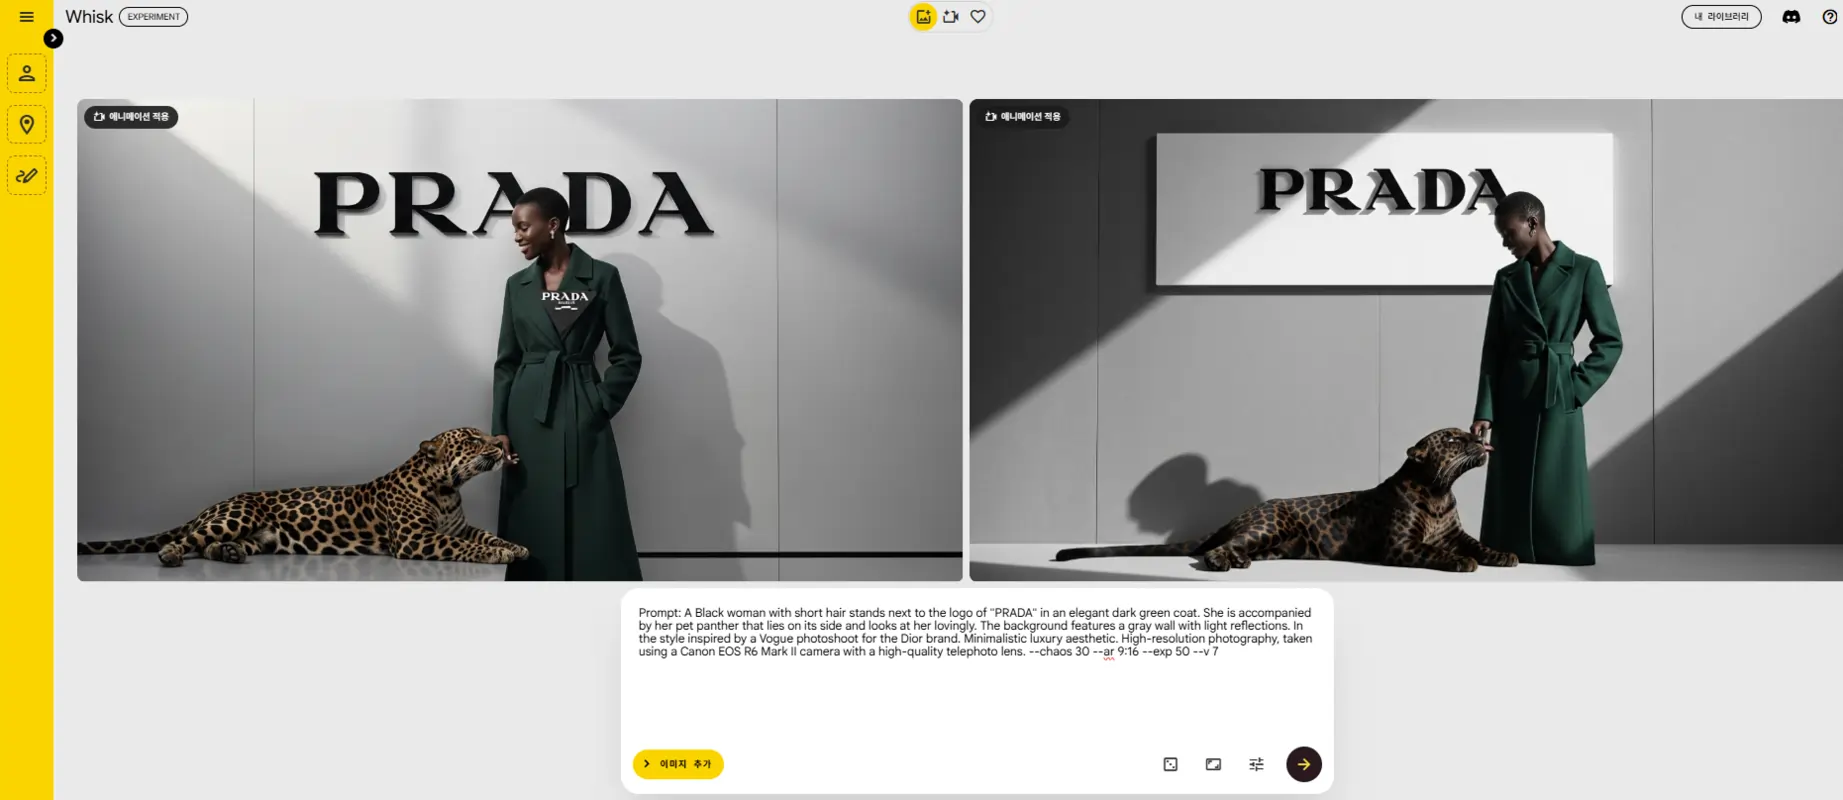Submit prompt with arrow button
1843x800 pixels.
click(x=1304, y=764)
